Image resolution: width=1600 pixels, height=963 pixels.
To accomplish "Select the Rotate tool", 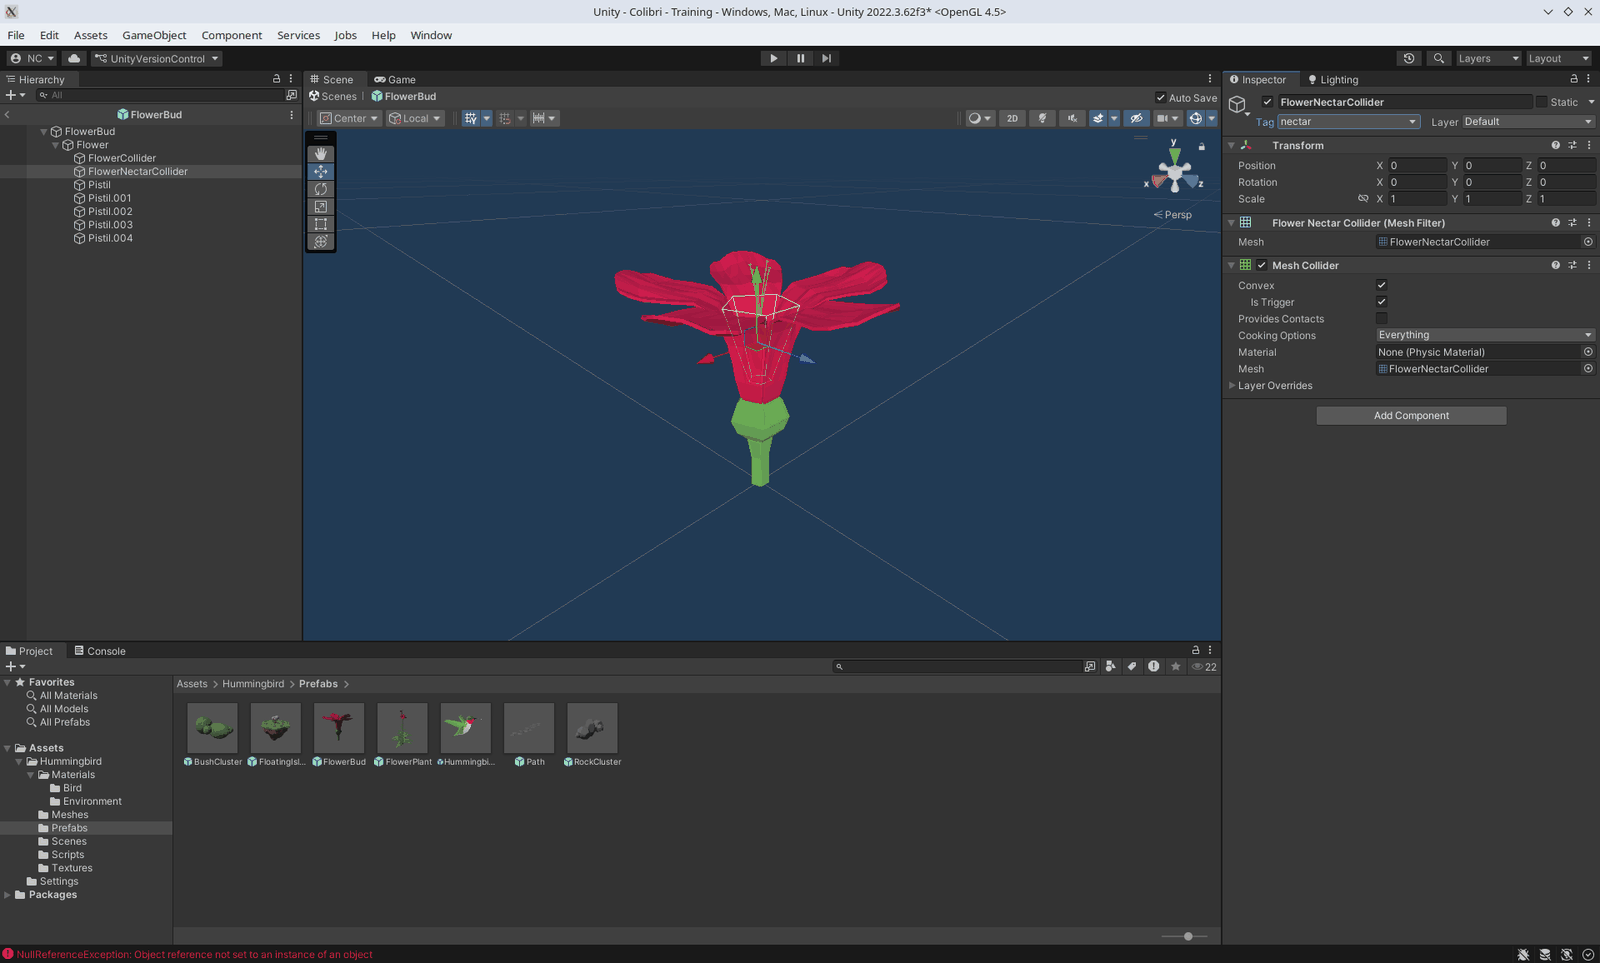I will (320, 189).
